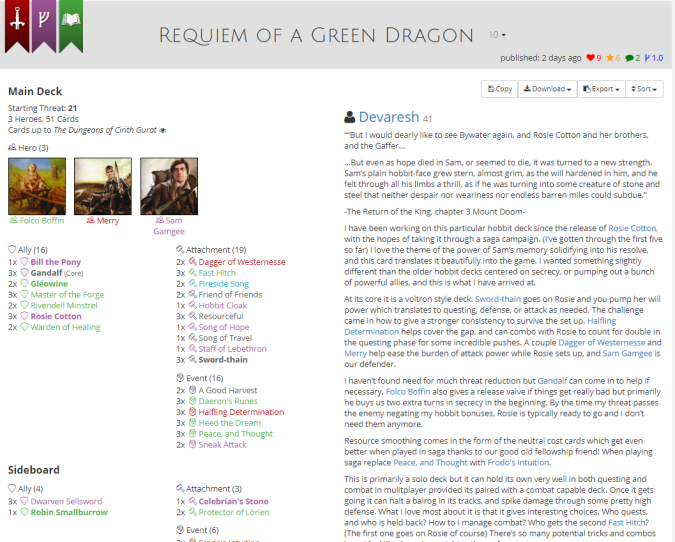Click the blue 1.0 version icon
675x542 pixels.
(653, 58)
